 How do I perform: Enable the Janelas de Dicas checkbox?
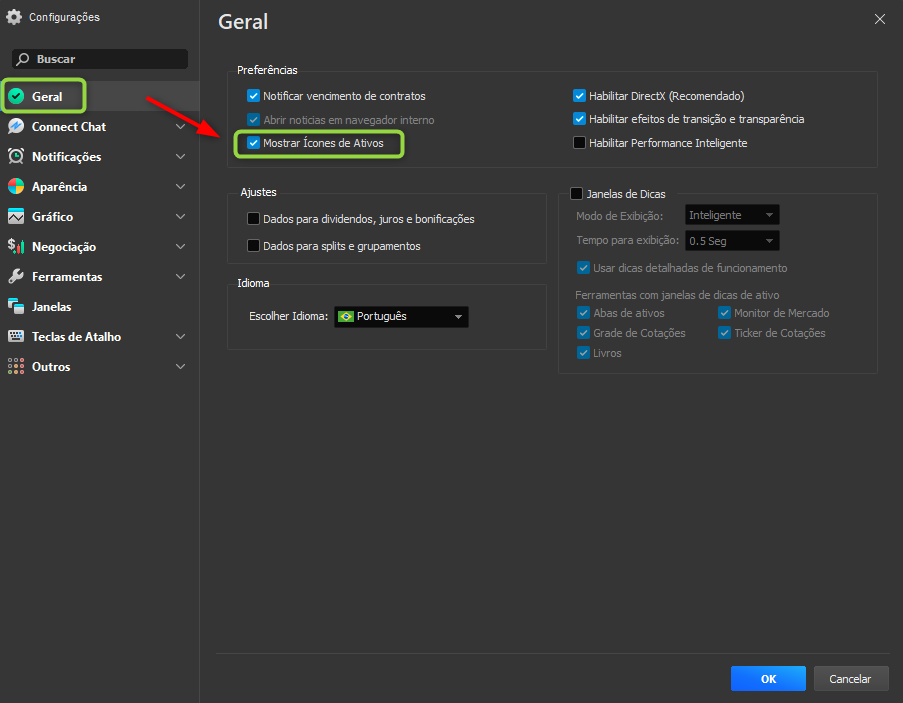[x=576, y=193]
